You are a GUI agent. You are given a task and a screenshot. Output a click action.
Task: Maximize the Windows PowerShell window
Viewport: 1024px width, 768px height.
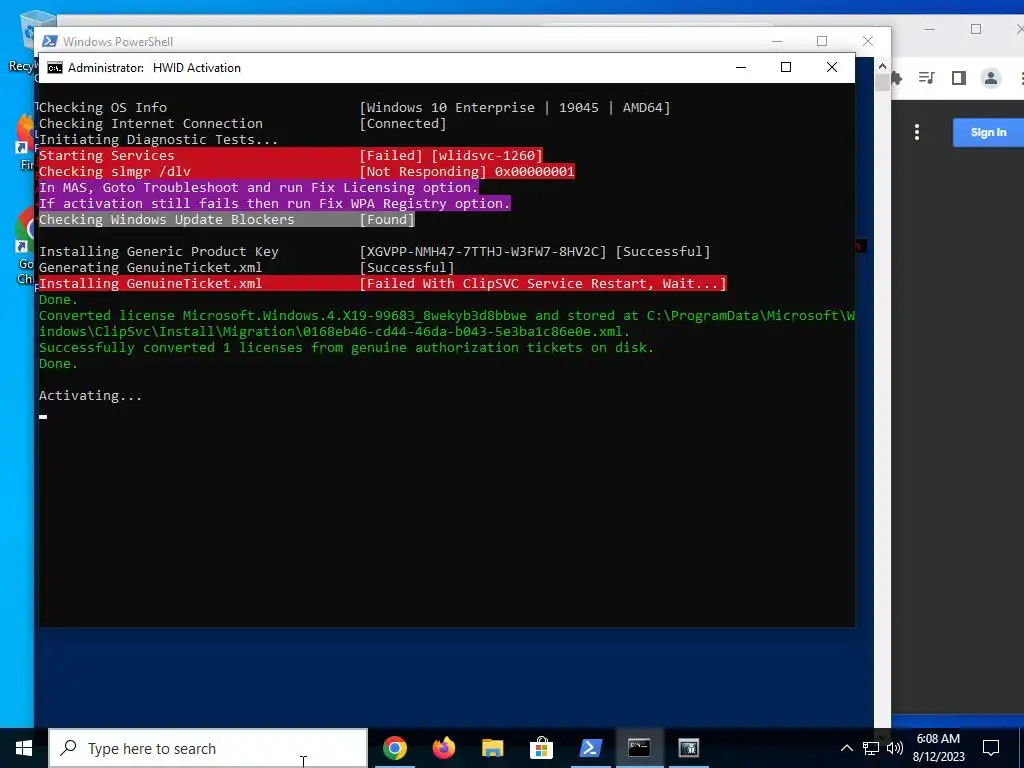click(x=822, y=41)
